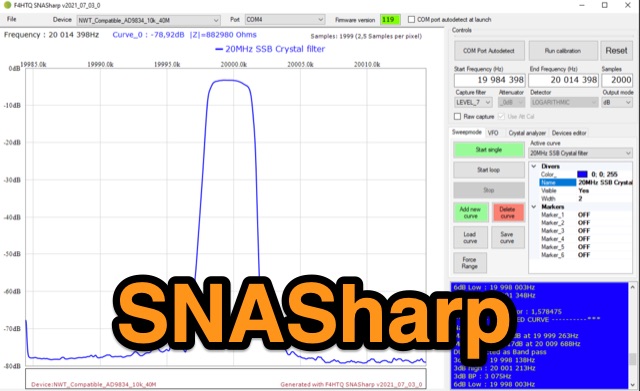Click the '3dB BP : 3 075Hz' log line
Viewport: 640px width, 391px height.
(482, 376)
